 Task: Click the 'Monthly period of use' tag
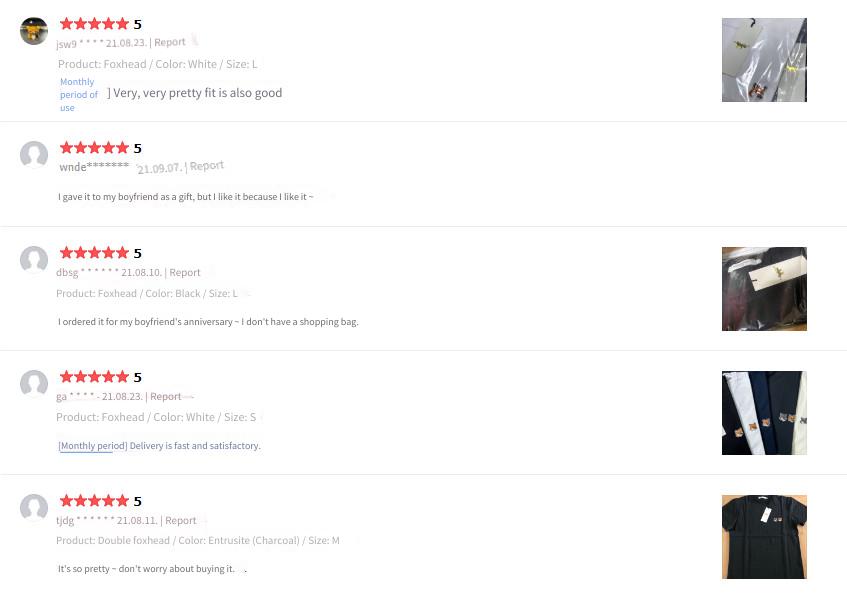click(x=79, y=95)
